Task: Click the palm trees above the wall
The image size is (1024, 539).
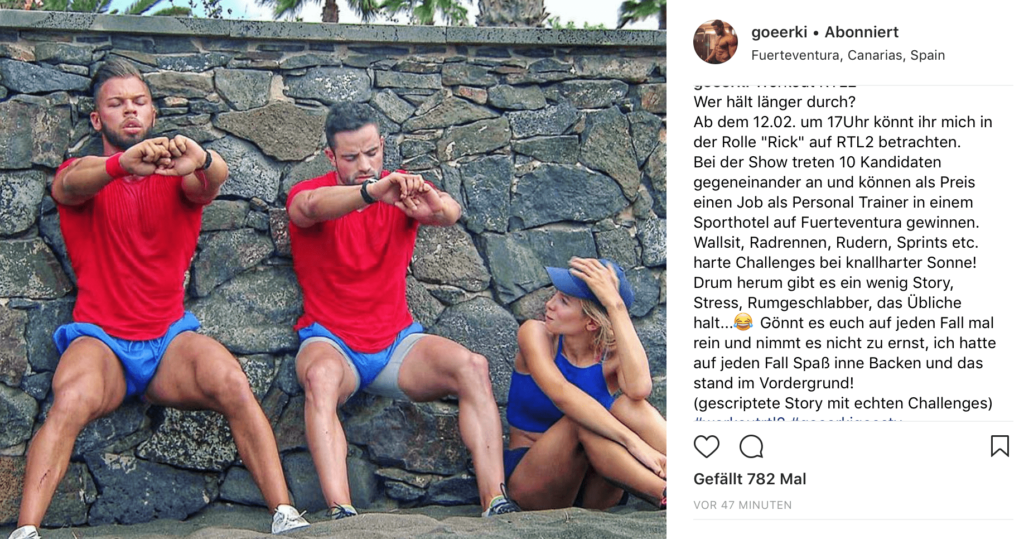Action: 392,12
